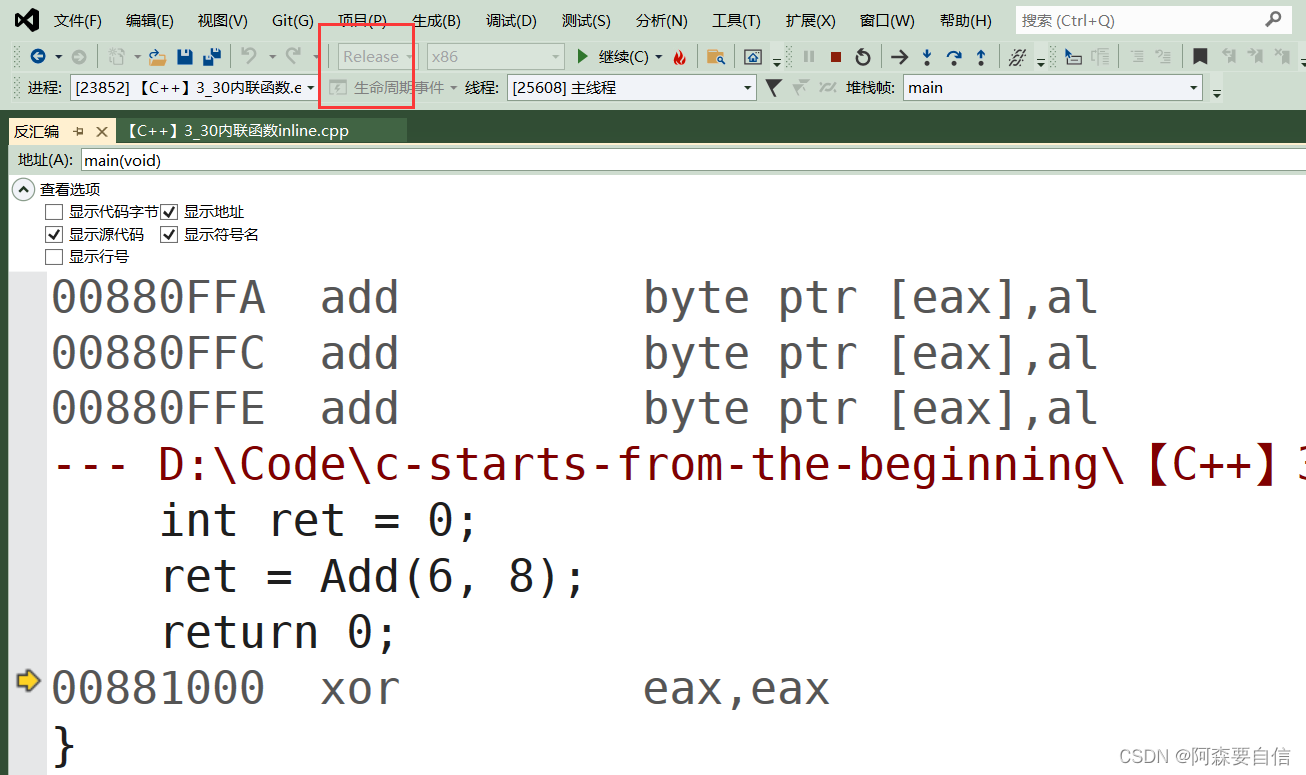This screenshot has width=1306, height=775.
Task: Click the green Continue play icon
Action: pyautogui.click(x=583, y=57)
